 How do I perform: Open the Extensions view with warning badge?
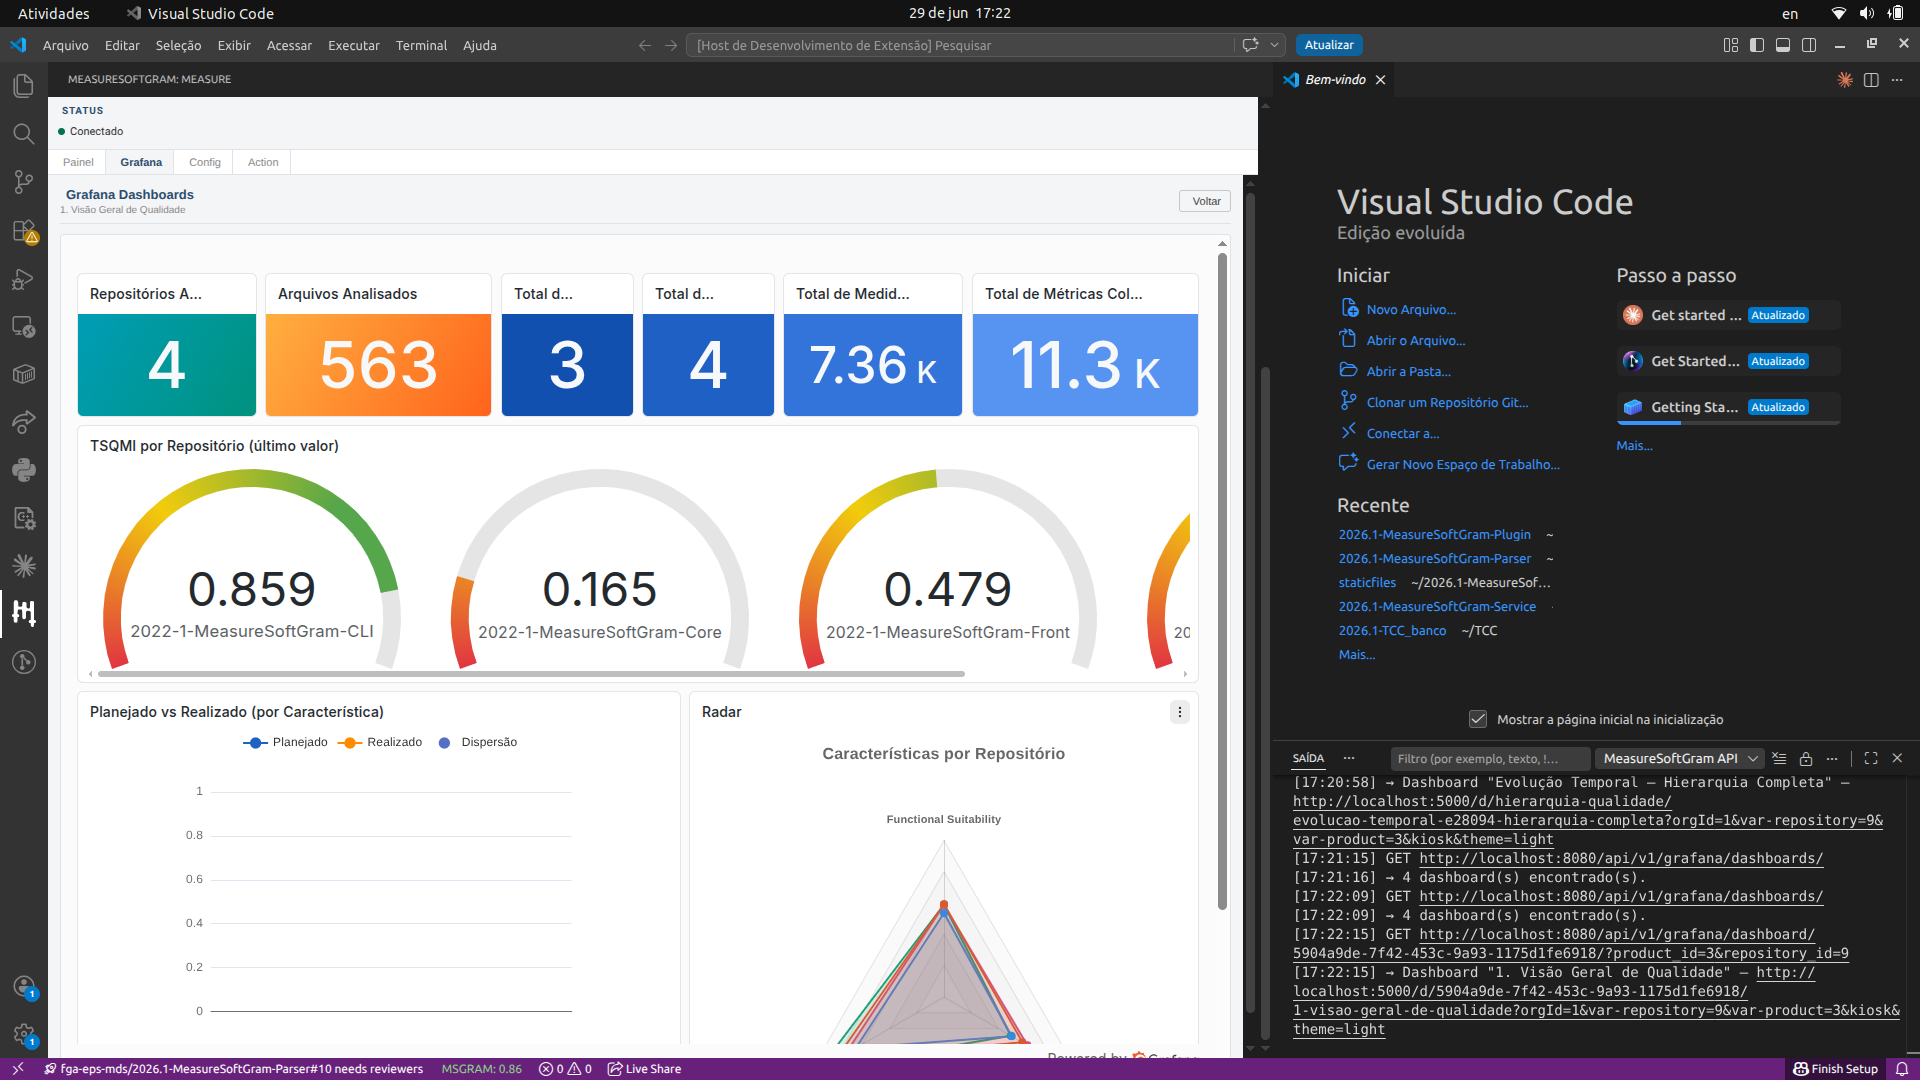pyautogui.click(x=24, y=231)
